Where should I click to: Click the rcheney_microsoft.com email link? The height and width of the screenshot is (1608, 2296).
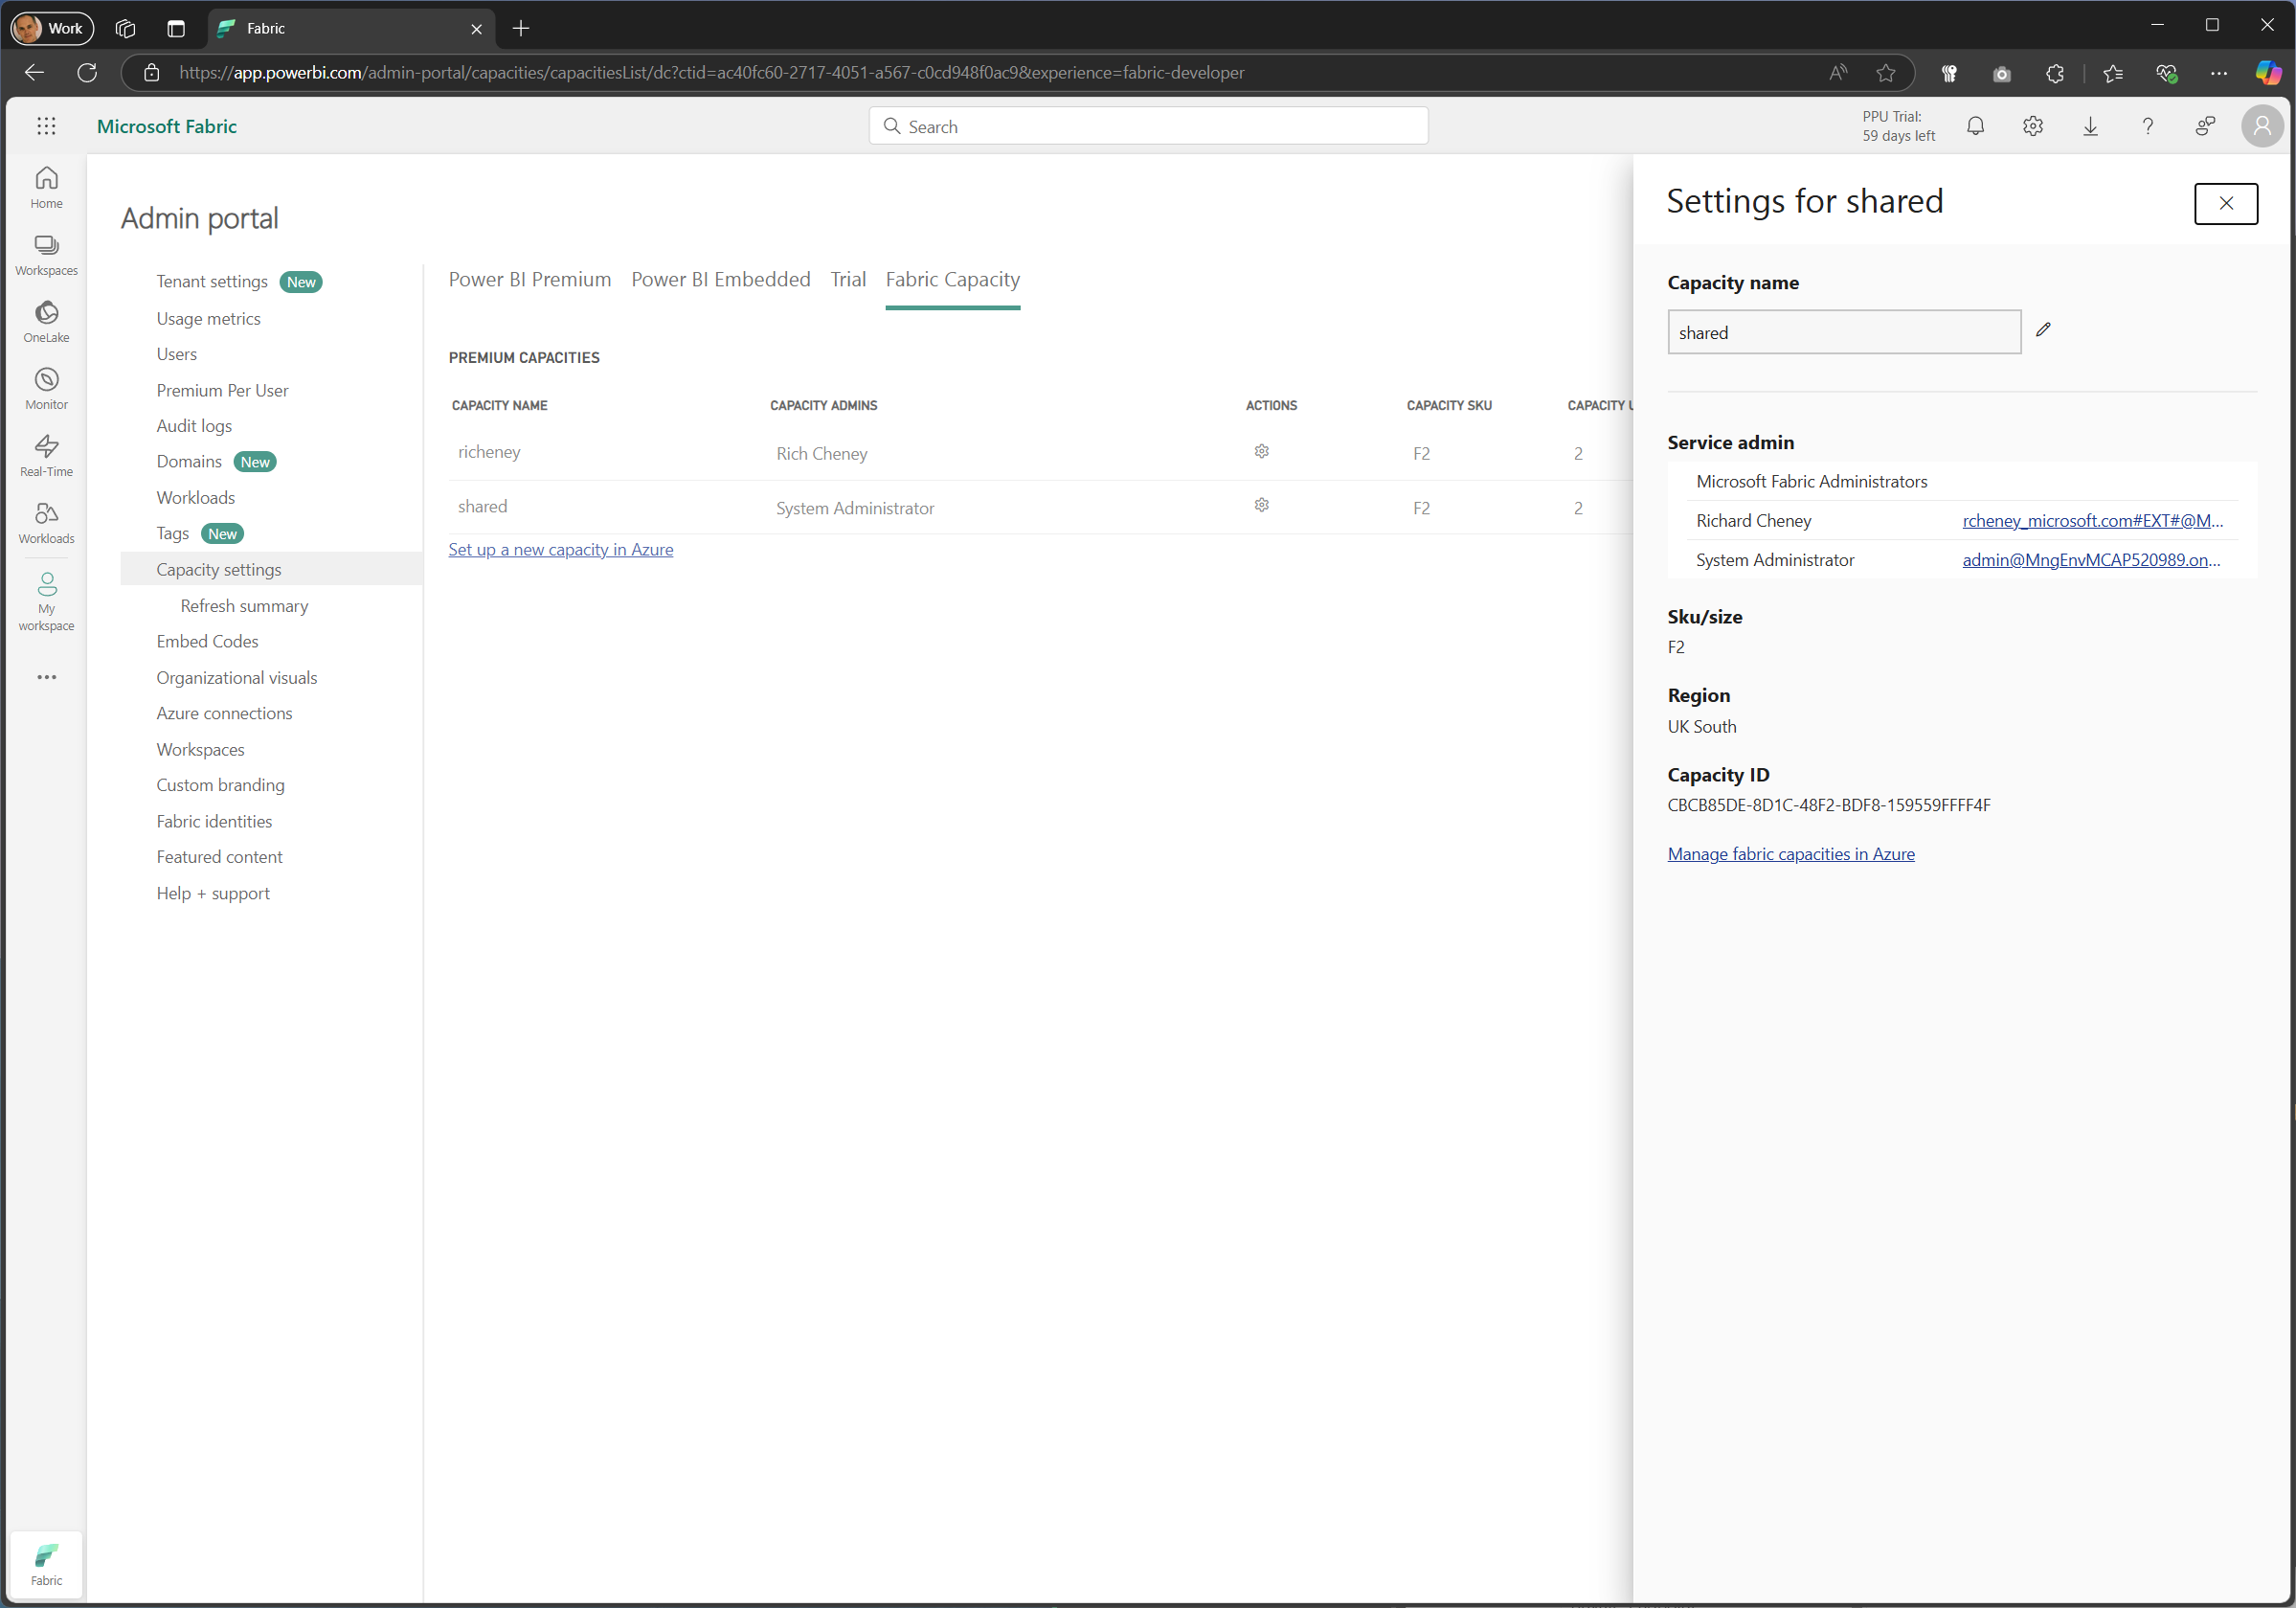tap(2092, 520)
